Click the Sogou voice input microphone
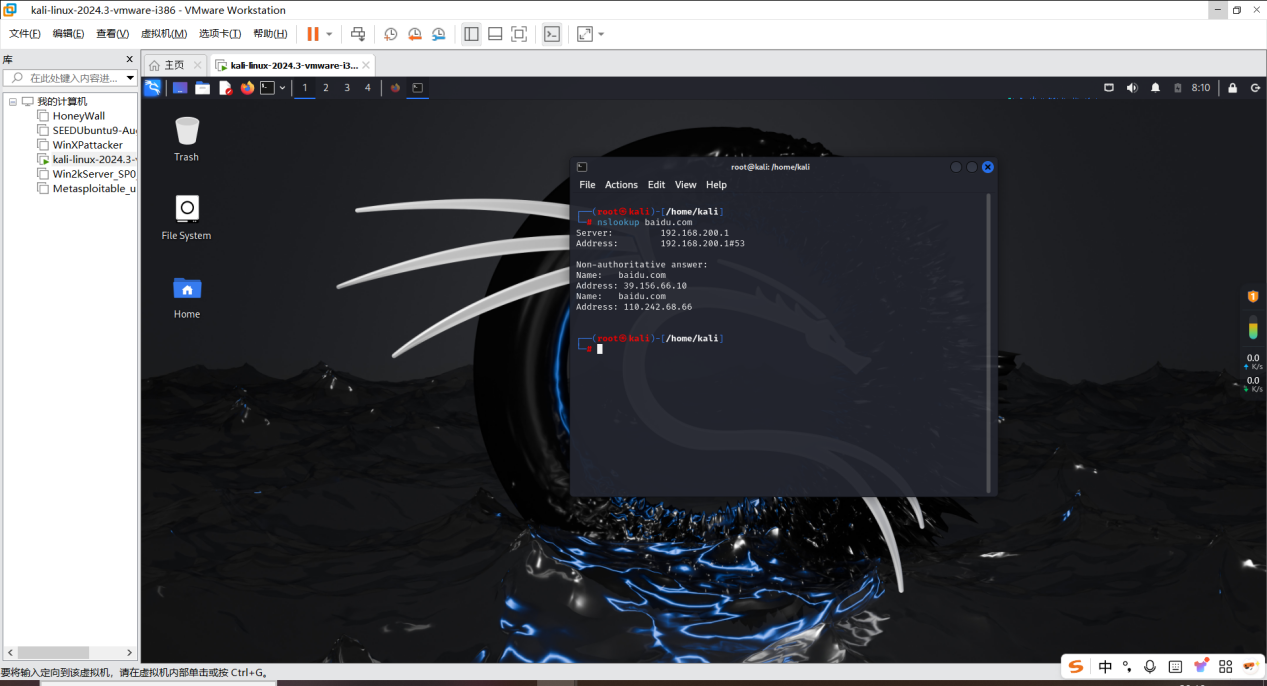1267x686 pixels. click(1150, 667)
